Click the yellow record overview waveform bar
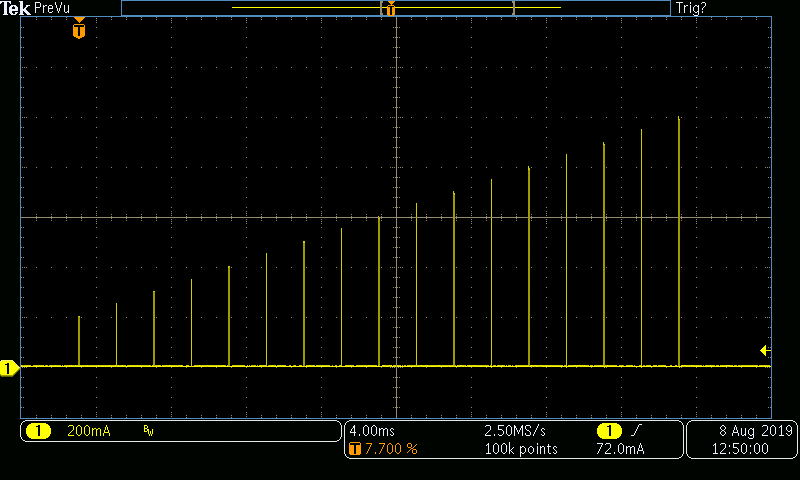 pyautogui.click(x=396, y=8)
